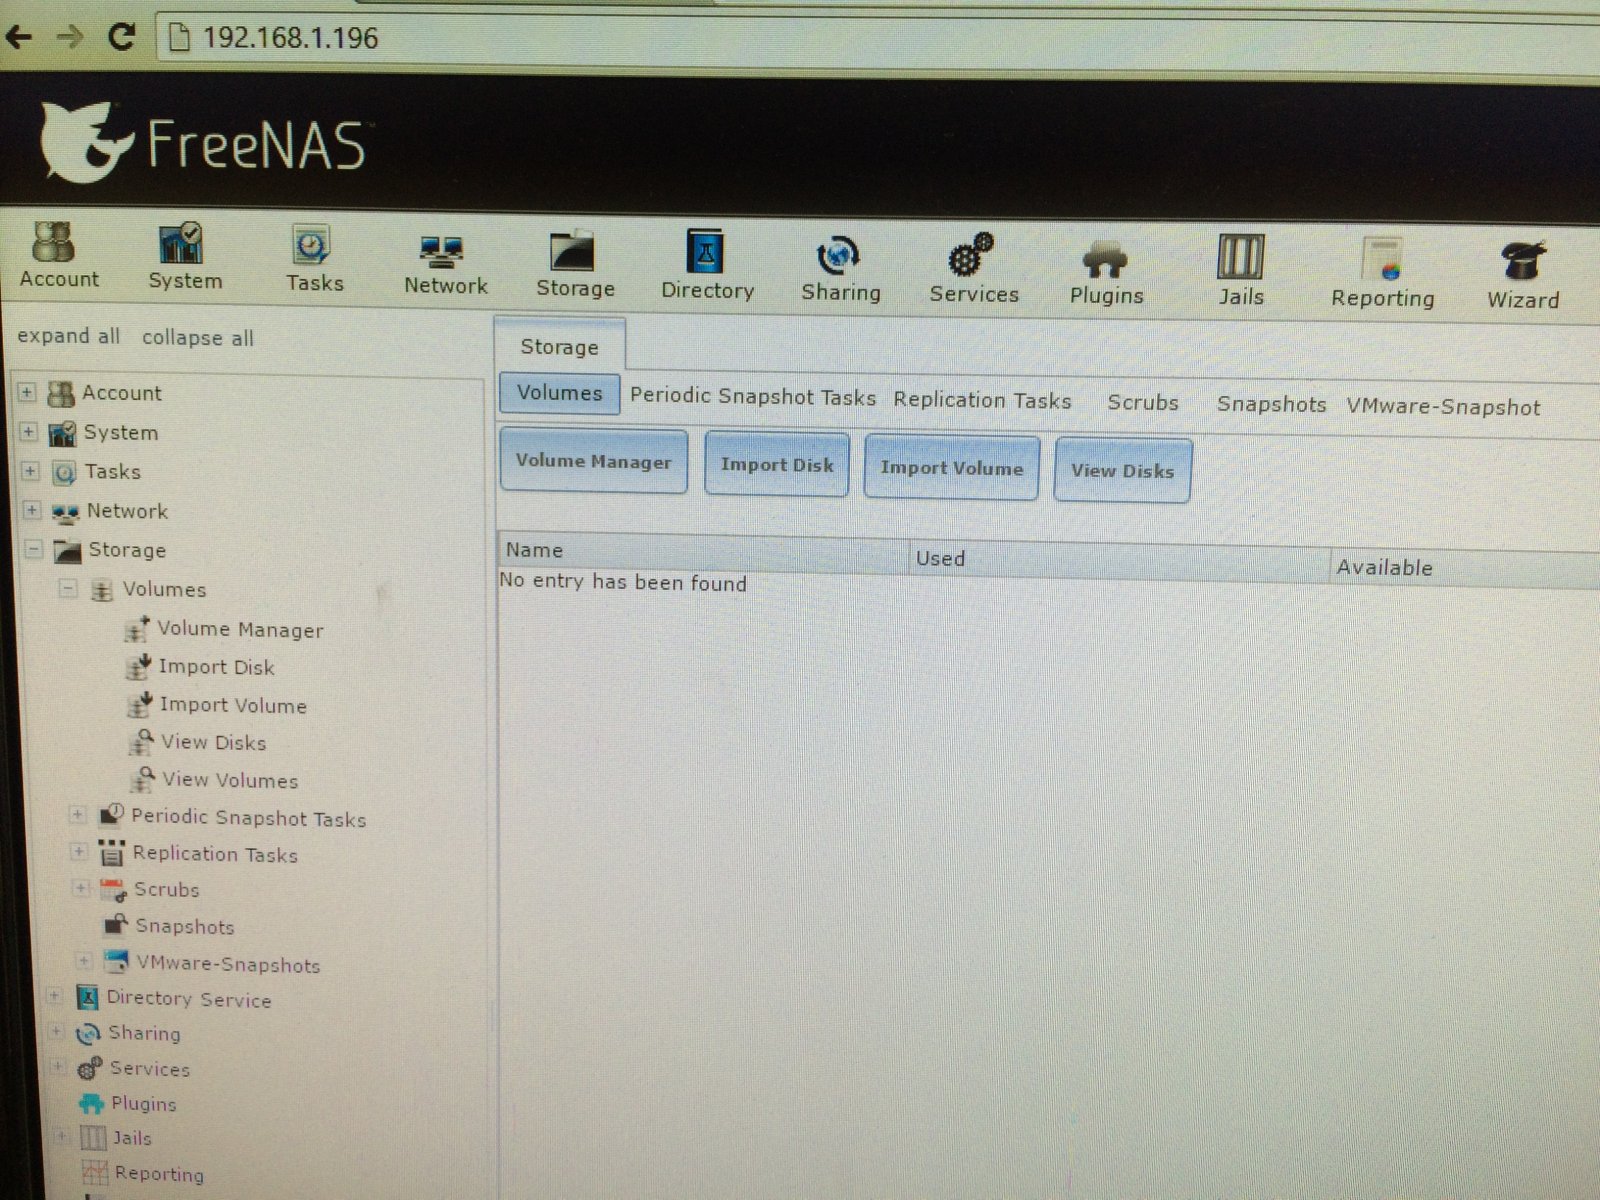Select View Volumes in the sidebar tree

[230, 780]
